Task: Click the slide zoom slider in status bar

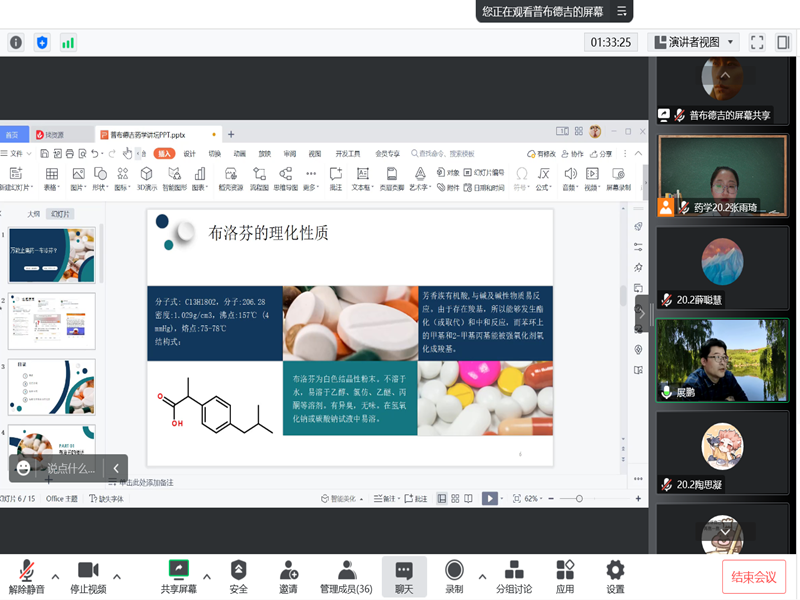Action: (578, 498)
